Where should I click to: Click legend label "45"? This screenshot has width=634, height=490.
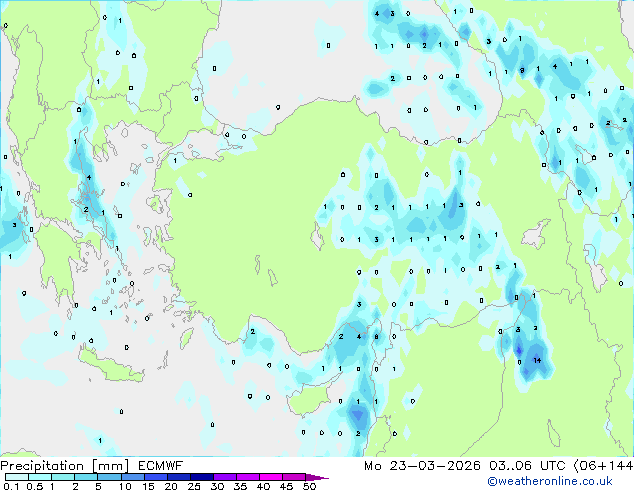286,486
